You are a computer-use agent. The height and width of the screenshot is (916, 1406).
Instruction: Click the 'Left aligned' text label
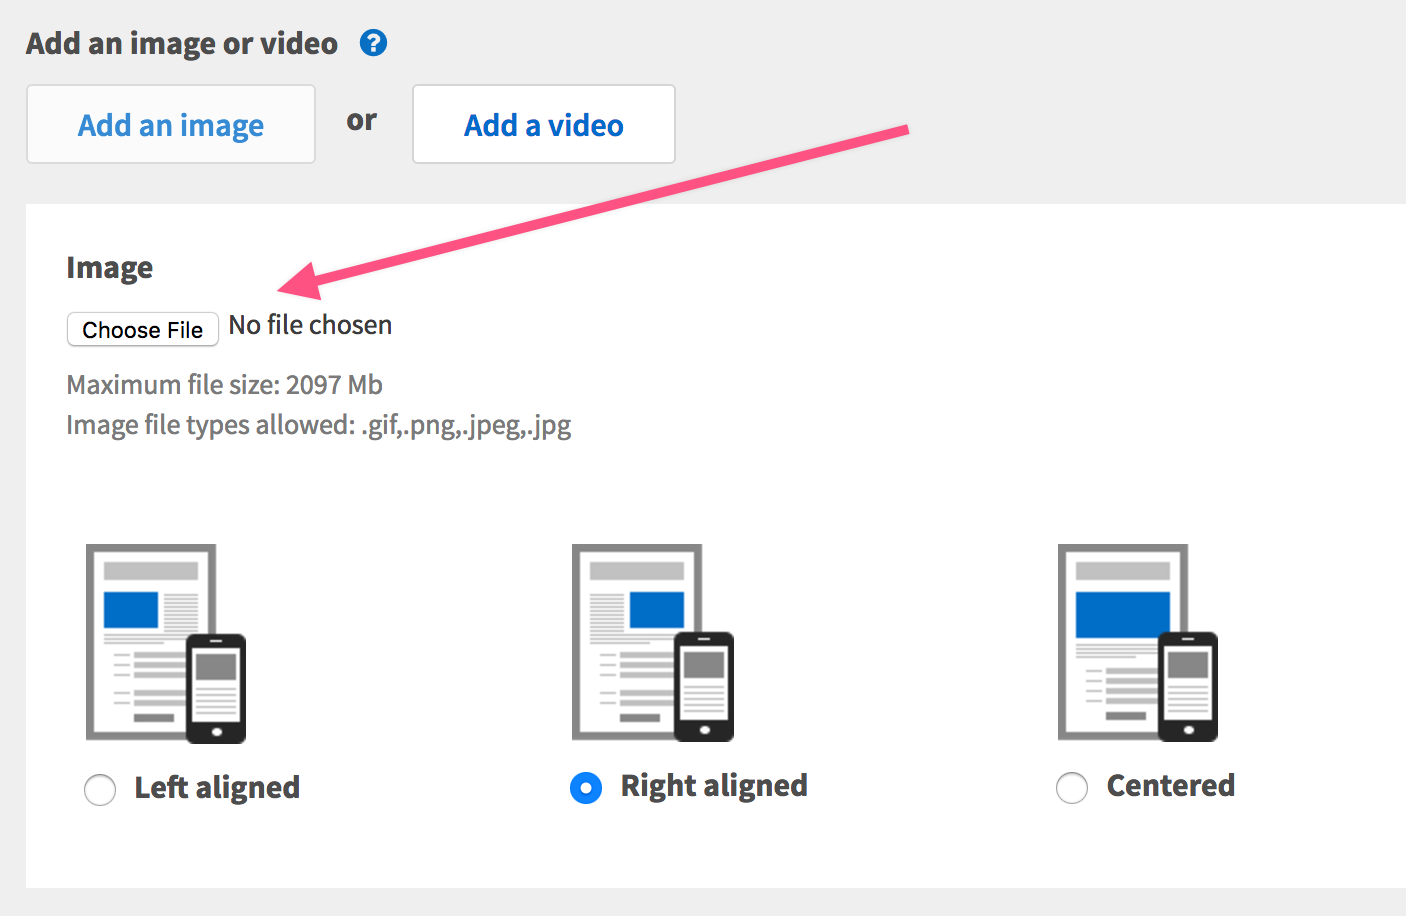[x=217, y=788]
